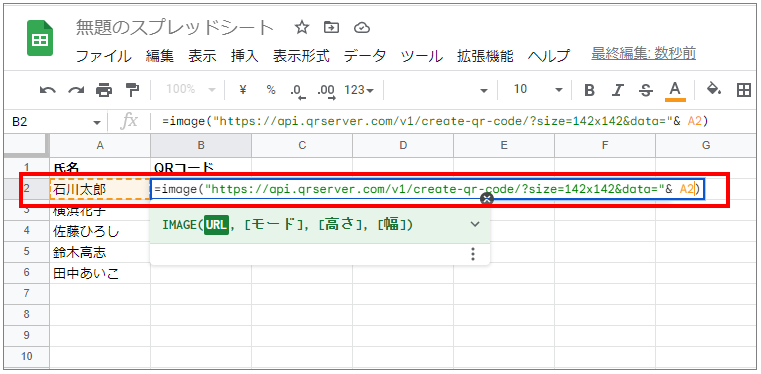This screenshot has height=374, width=761.
Task: Open the name box dropdown arrow
Action: click(97, 123)
